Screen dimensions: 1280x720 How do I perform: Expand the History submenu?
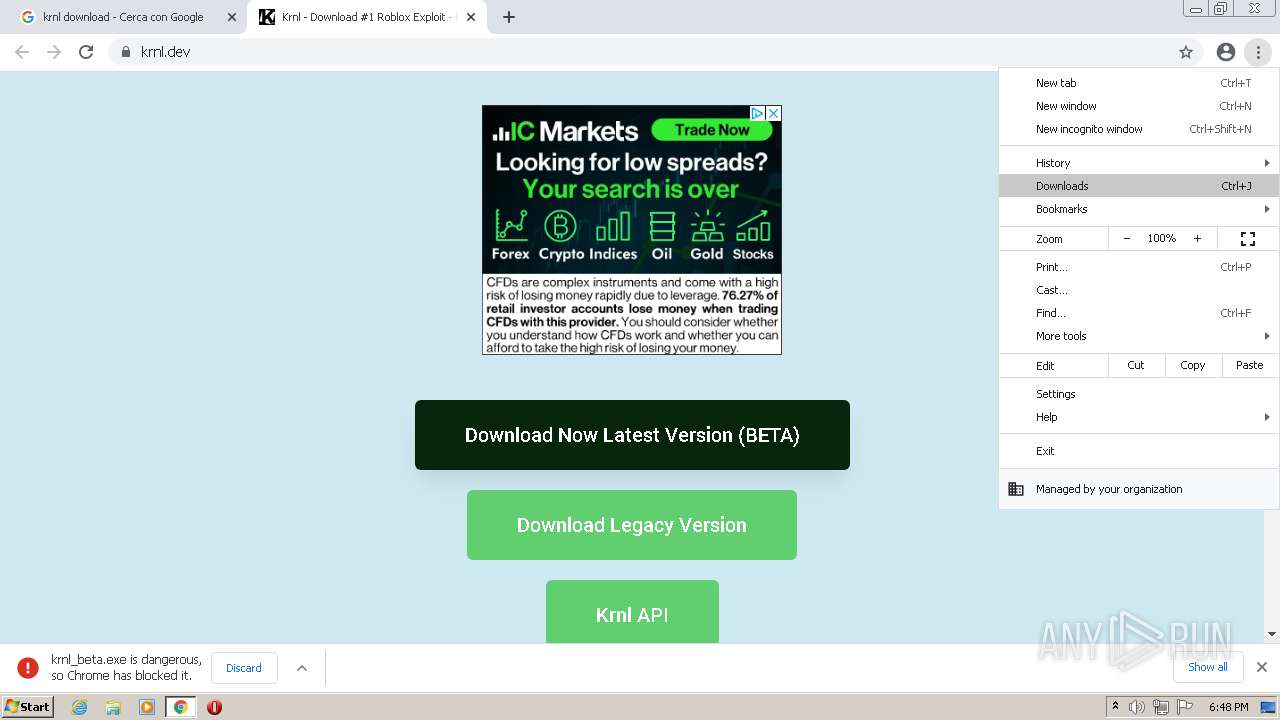1139,163
